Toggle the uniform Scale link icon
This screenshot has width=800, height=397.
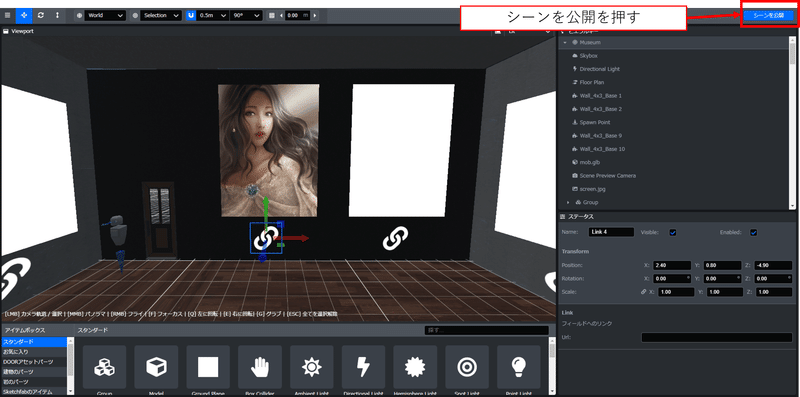[643, 292]
